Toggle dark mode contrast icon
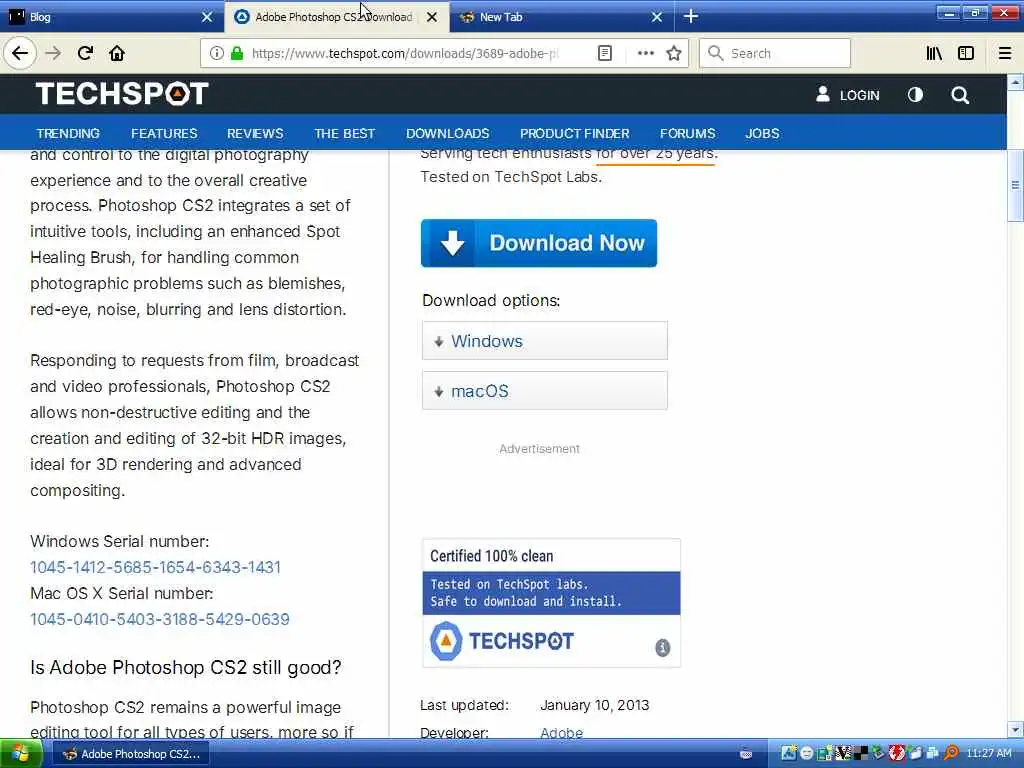The width and height of the screenshot is (1024, 768). [915, 95]
